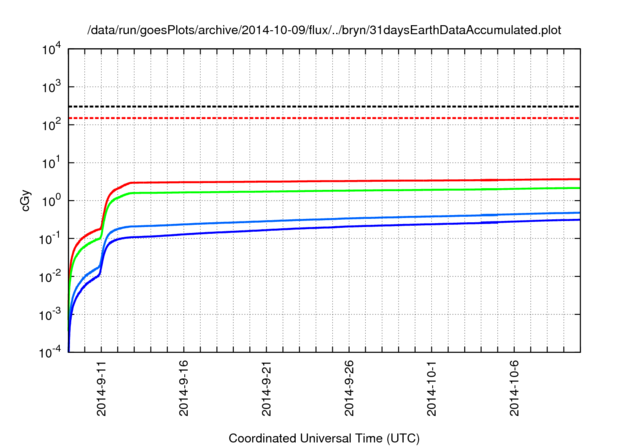Click the 10^3 y-axis tick label
The height and width of the screenshot is (448, 640).
tap(51, 87)
